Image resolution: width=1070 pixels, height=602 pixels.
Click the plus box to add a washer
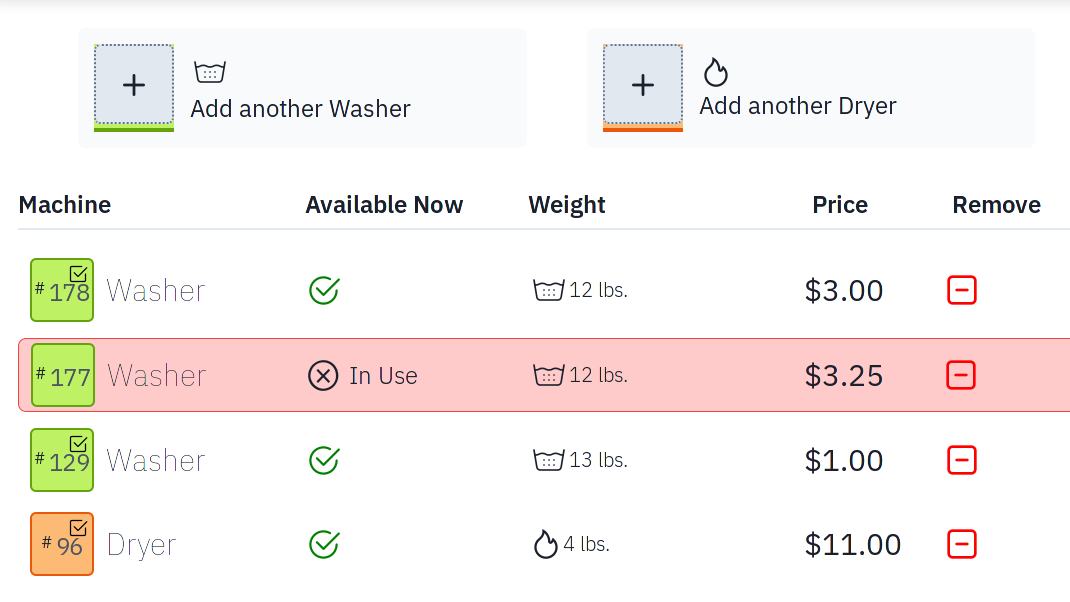click(134, 85)
